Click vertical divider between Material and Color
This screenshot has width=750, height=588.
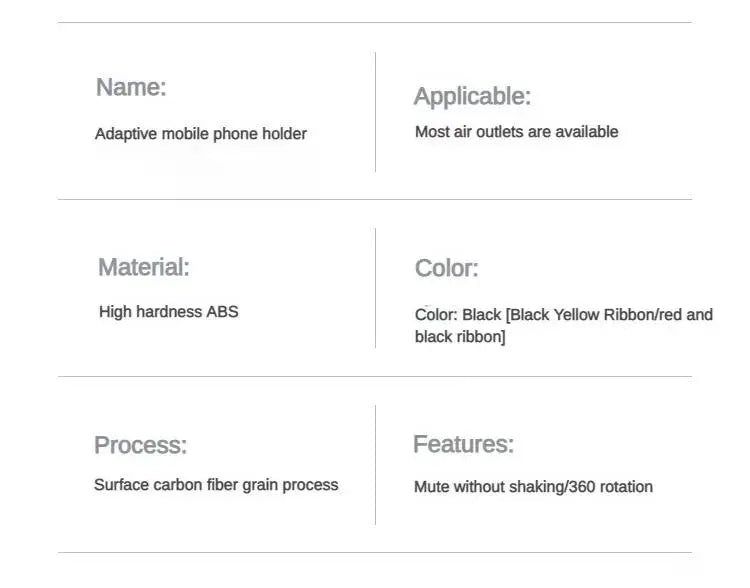coord(375,288)
